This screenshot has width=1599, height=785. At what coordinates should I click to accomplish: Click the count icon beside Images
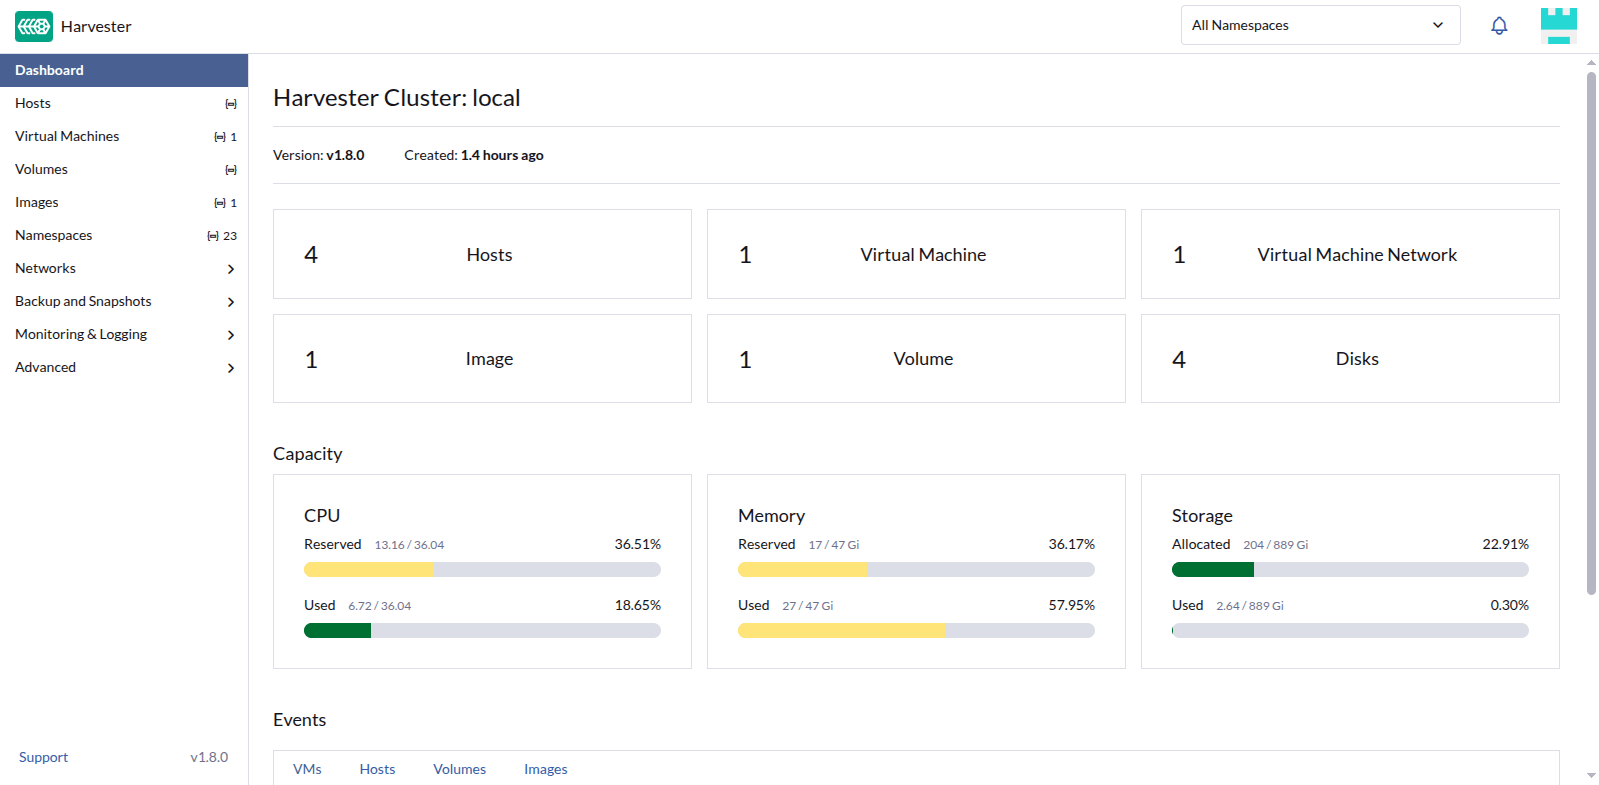220,203
